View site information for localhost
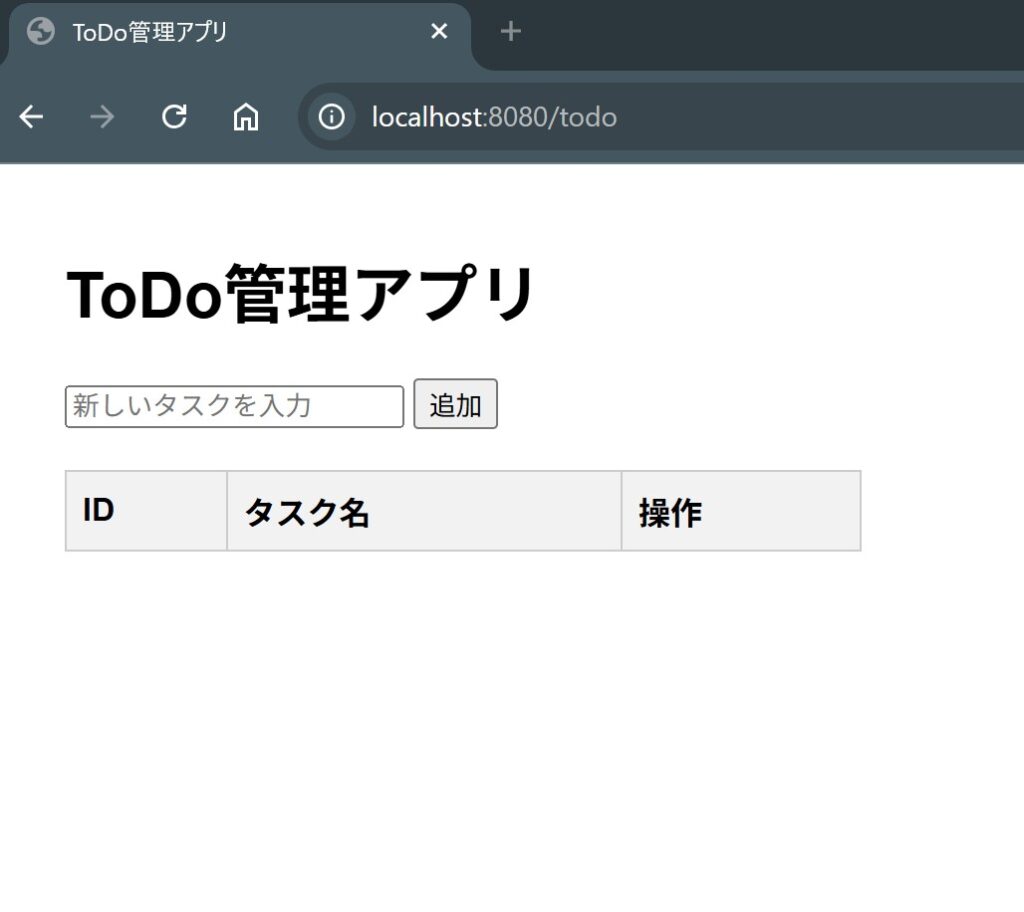Image resolution: width=1024 pixels, height=912 pixels. [331, 117]
